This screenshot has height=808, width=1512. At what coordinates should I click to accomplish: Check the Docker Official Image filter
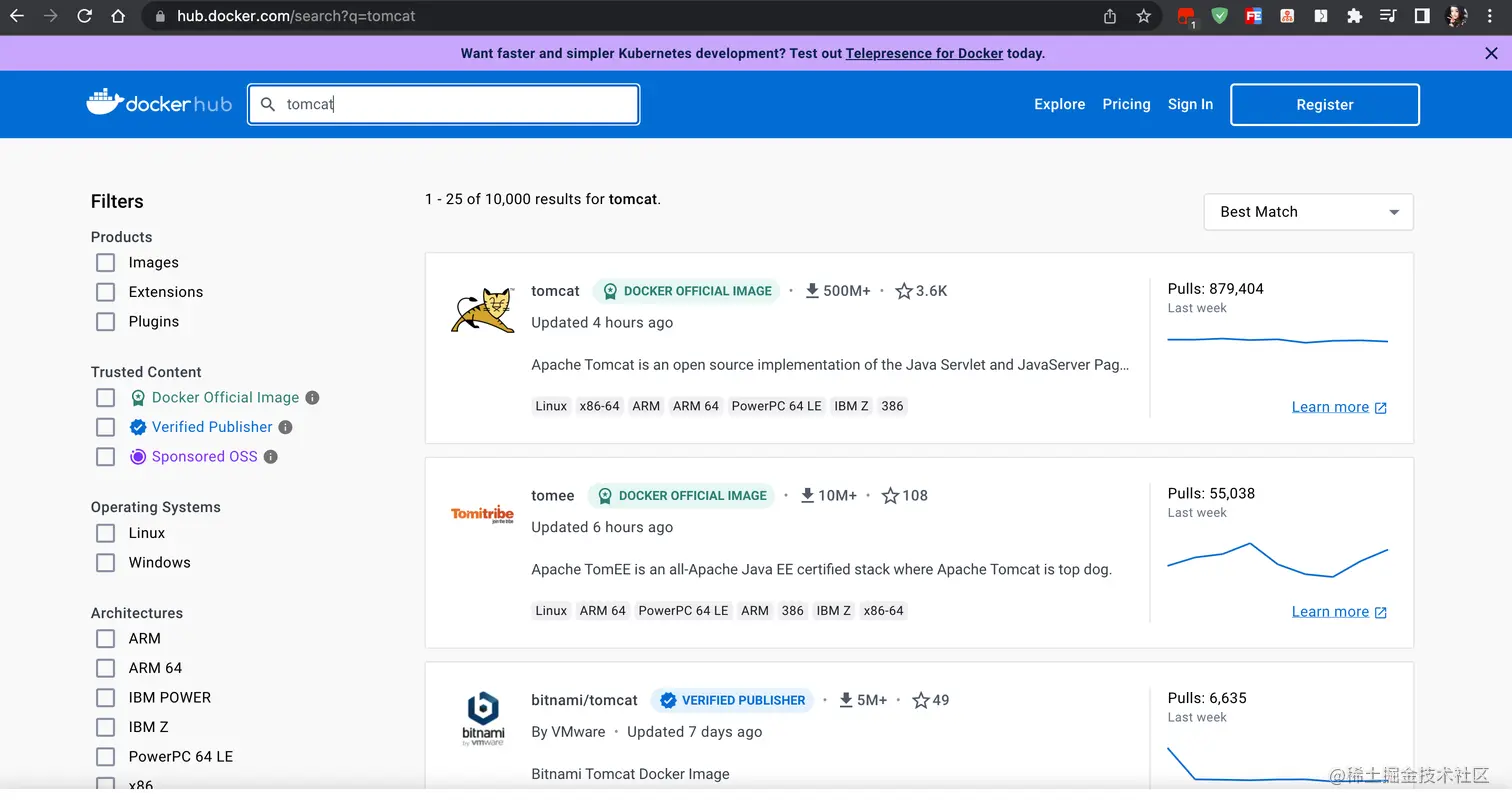coord(105,398)
